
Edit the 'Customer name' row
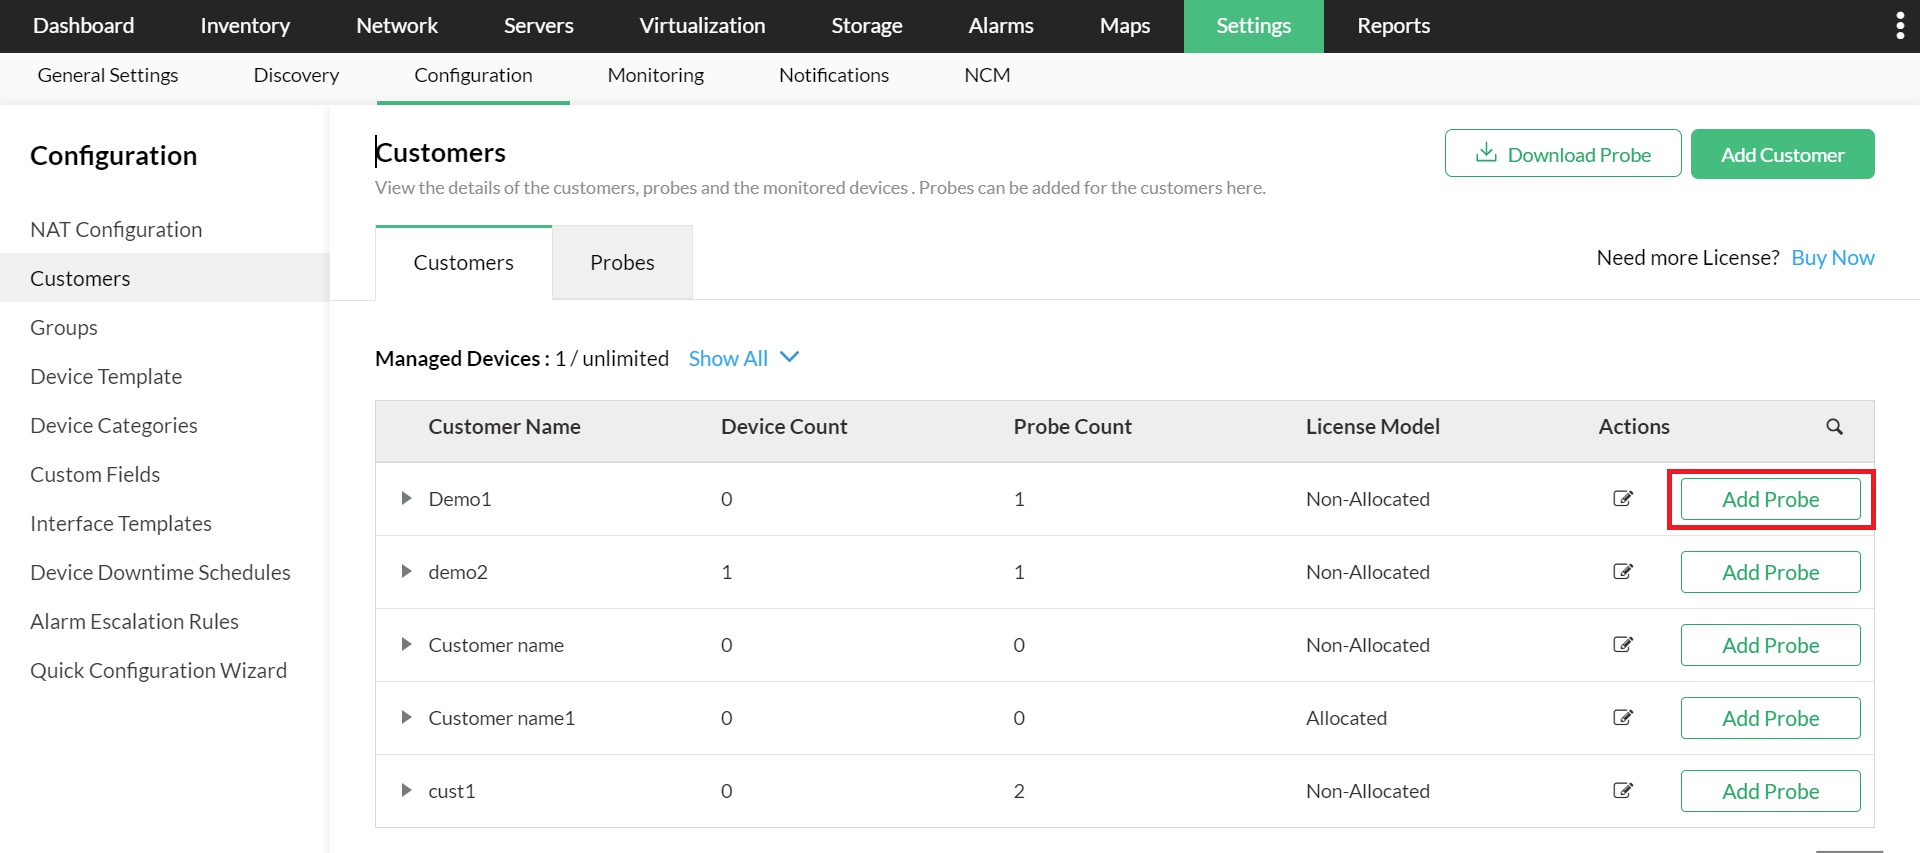[x=1623, y=644]
